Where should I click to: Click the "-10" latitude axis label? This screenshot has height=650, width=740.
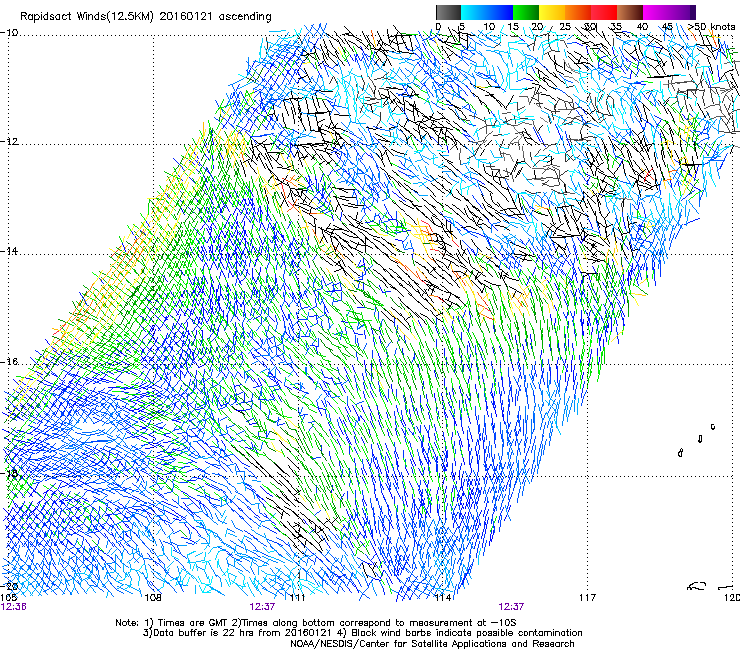tap(9, 32)
